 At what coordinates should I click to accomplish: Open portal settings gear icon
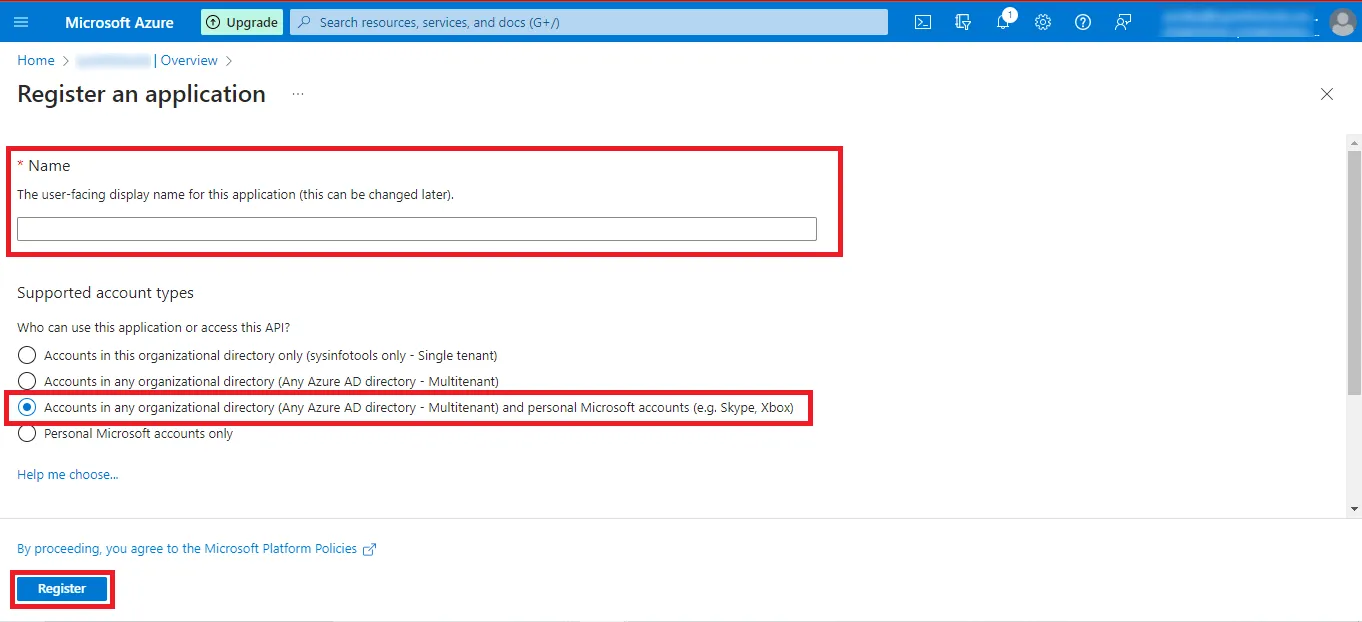[x=1043, y=22]
